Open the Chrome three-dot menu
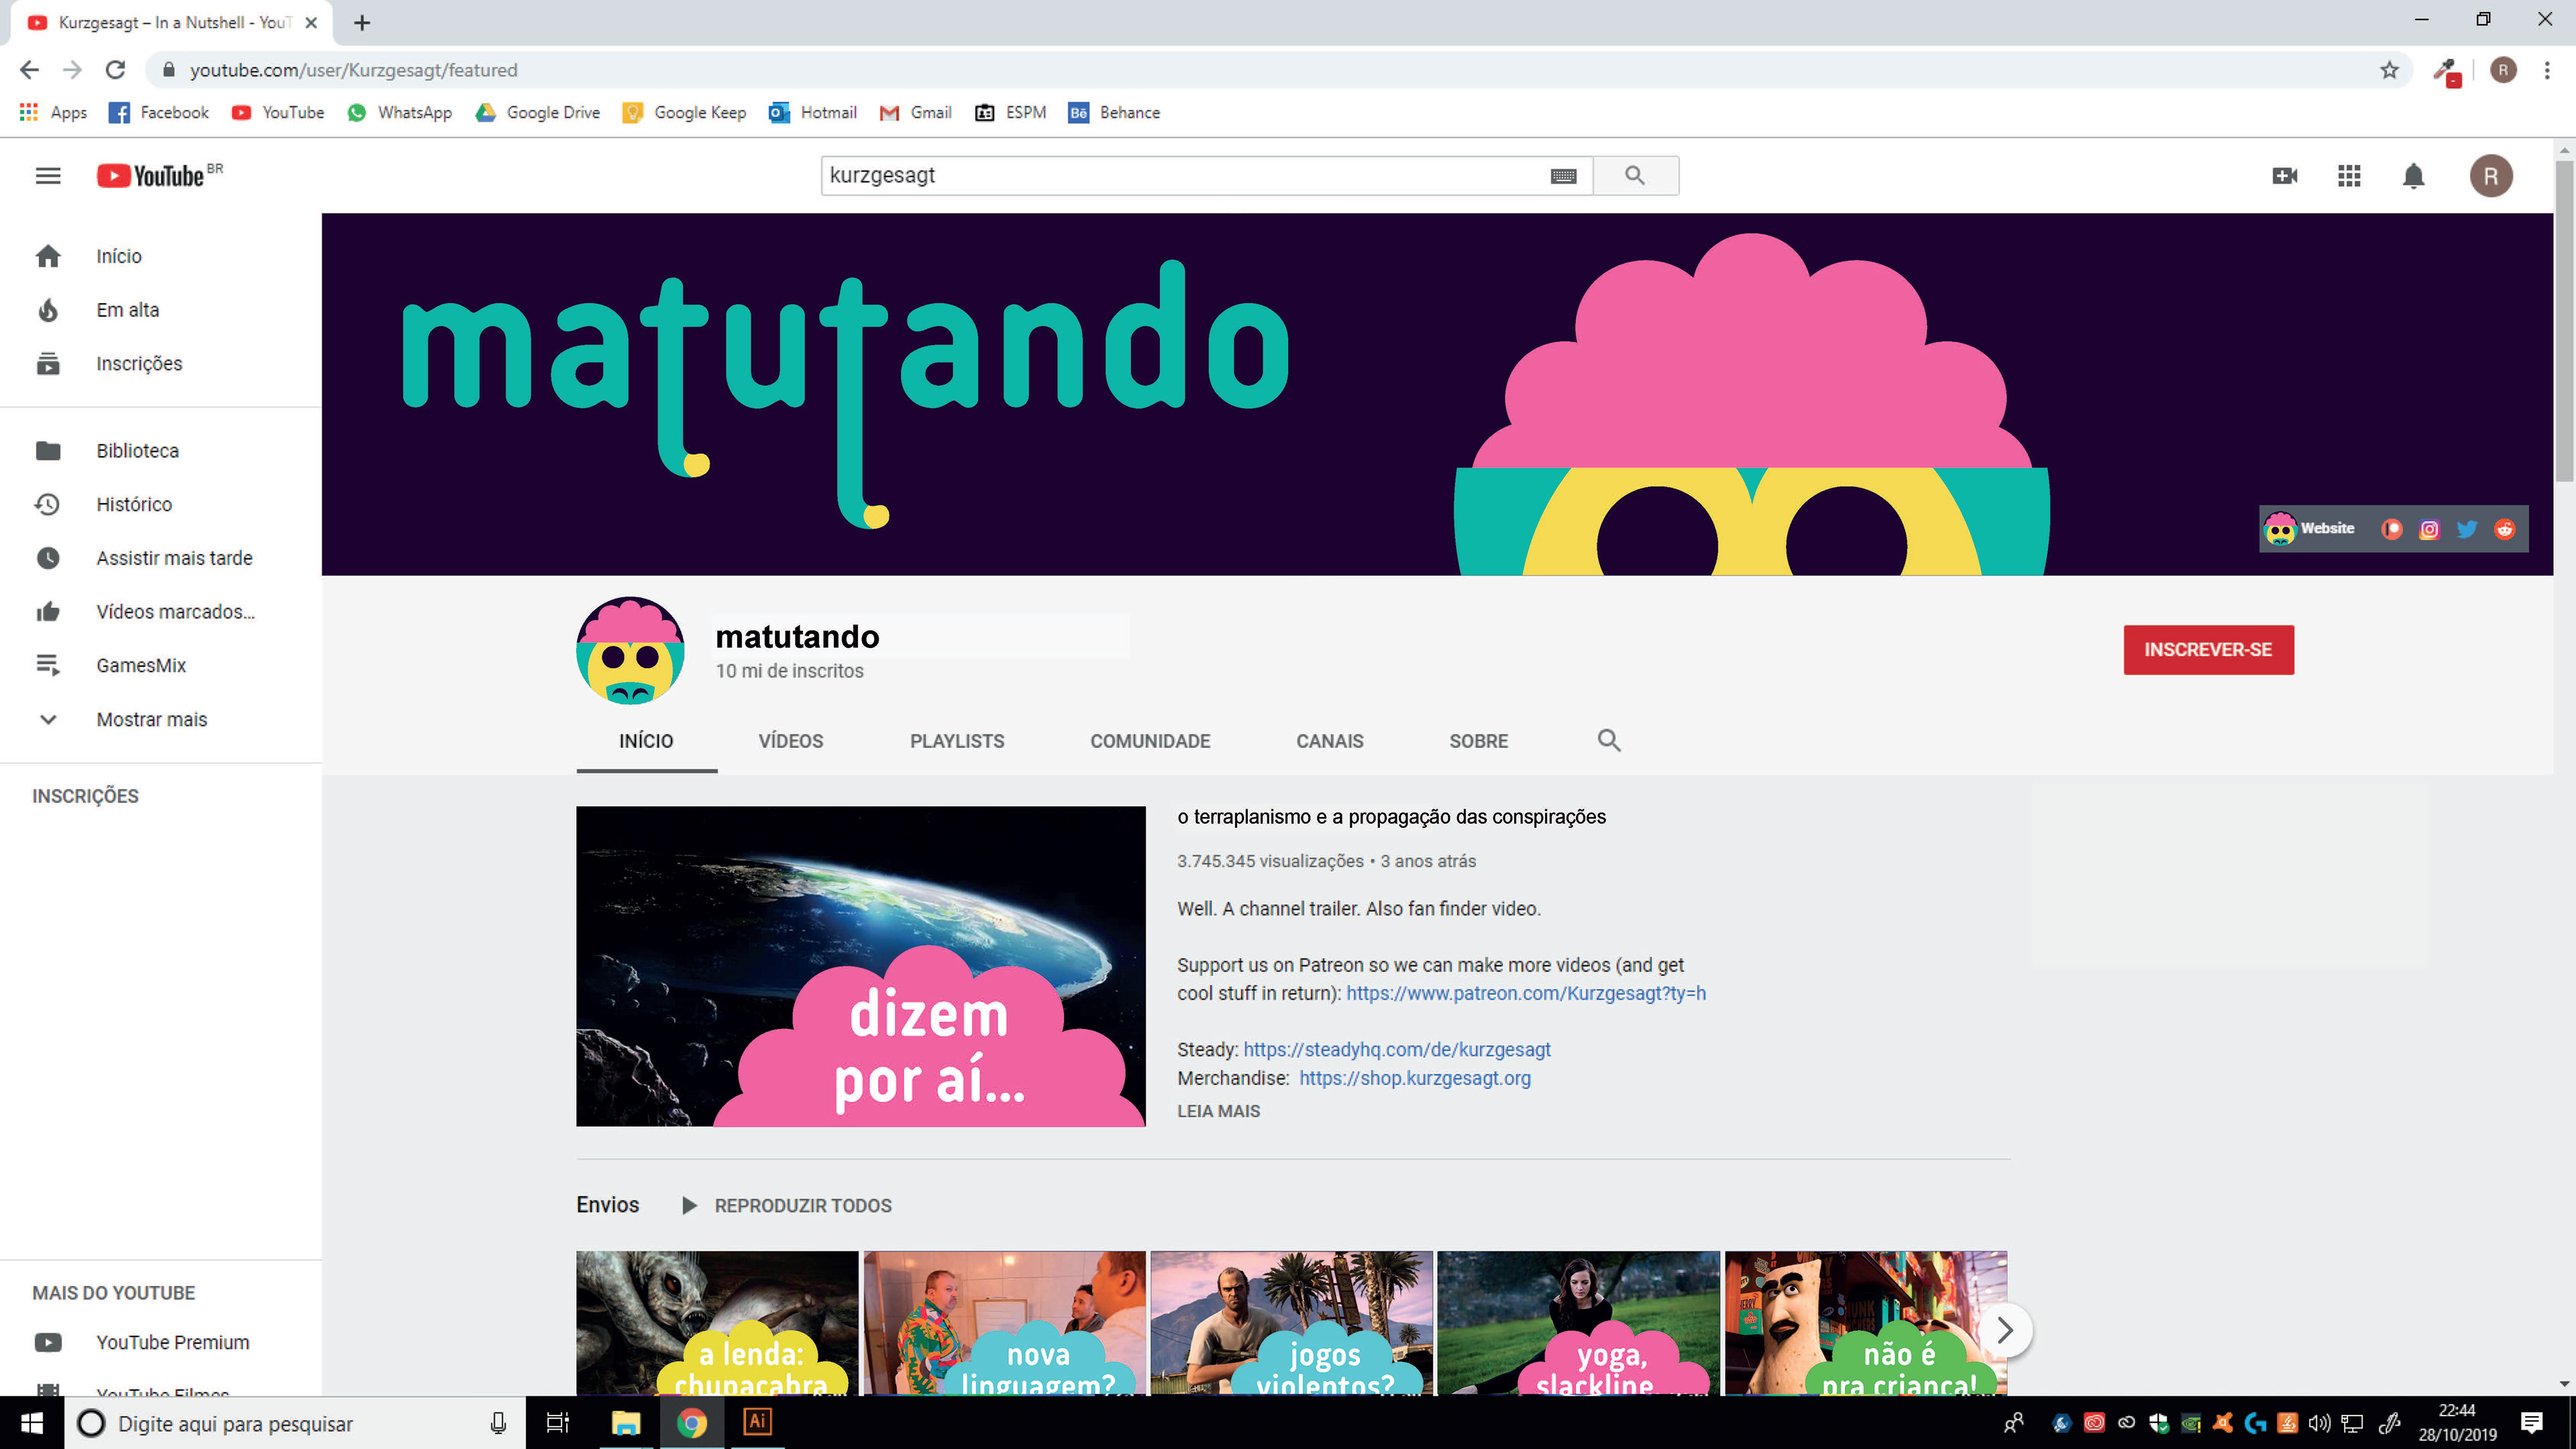 2547,70
